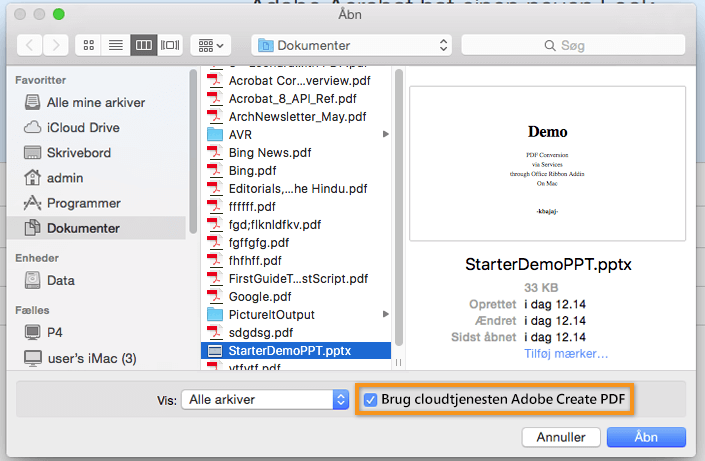Expand the AVR folder arrow

[385, 134]
